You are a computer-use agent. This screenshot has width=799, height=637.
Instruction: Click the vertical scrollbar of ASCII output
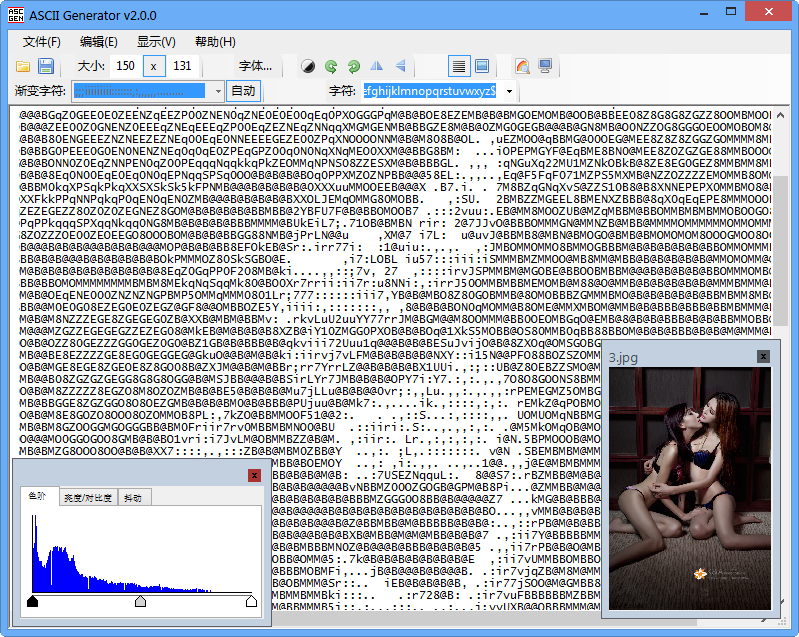click(781, 250)
